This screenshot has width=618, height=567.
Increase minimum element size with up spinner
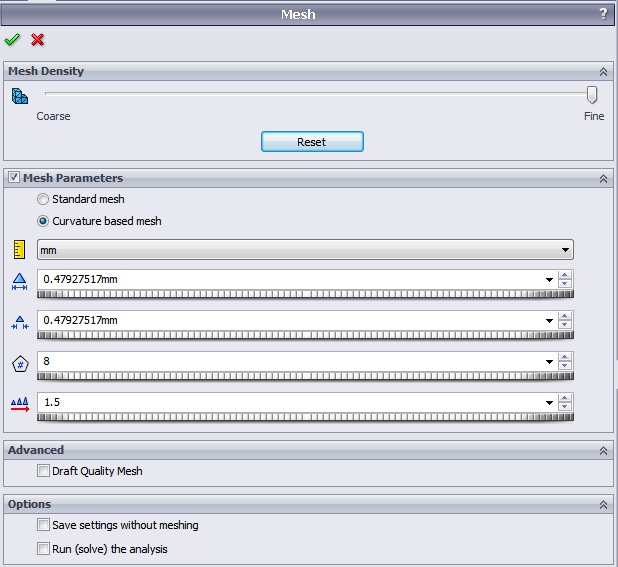[565, 316]
